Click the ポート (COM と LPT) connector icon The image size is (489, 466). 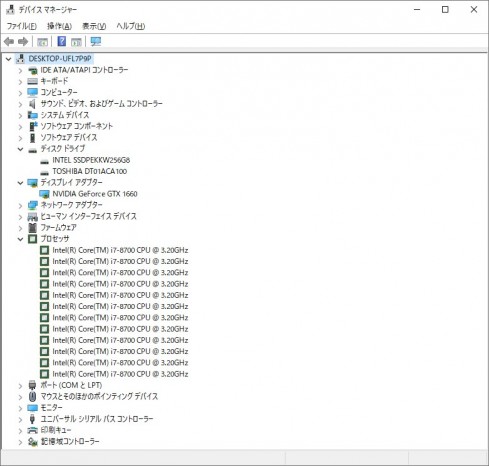tap(32, 385)
